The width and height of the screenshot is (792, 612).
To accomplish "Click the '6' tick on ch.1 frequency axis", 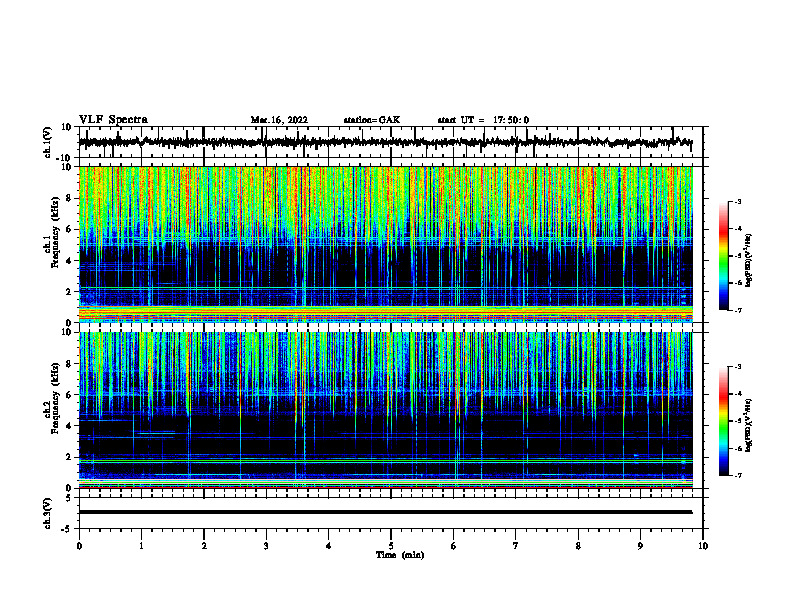I will click(70, 229).
